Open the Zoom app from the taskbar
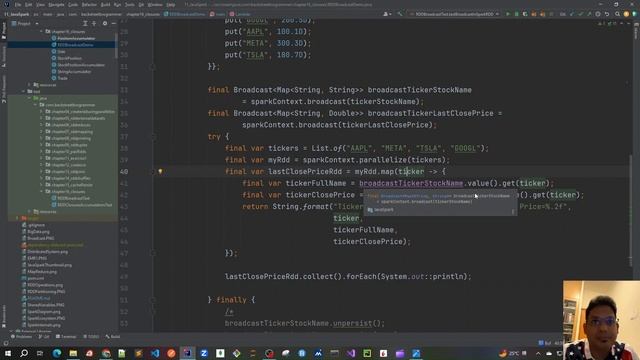Image resolution: width=640 pixels, height=360 pixels. click(204, 353)
